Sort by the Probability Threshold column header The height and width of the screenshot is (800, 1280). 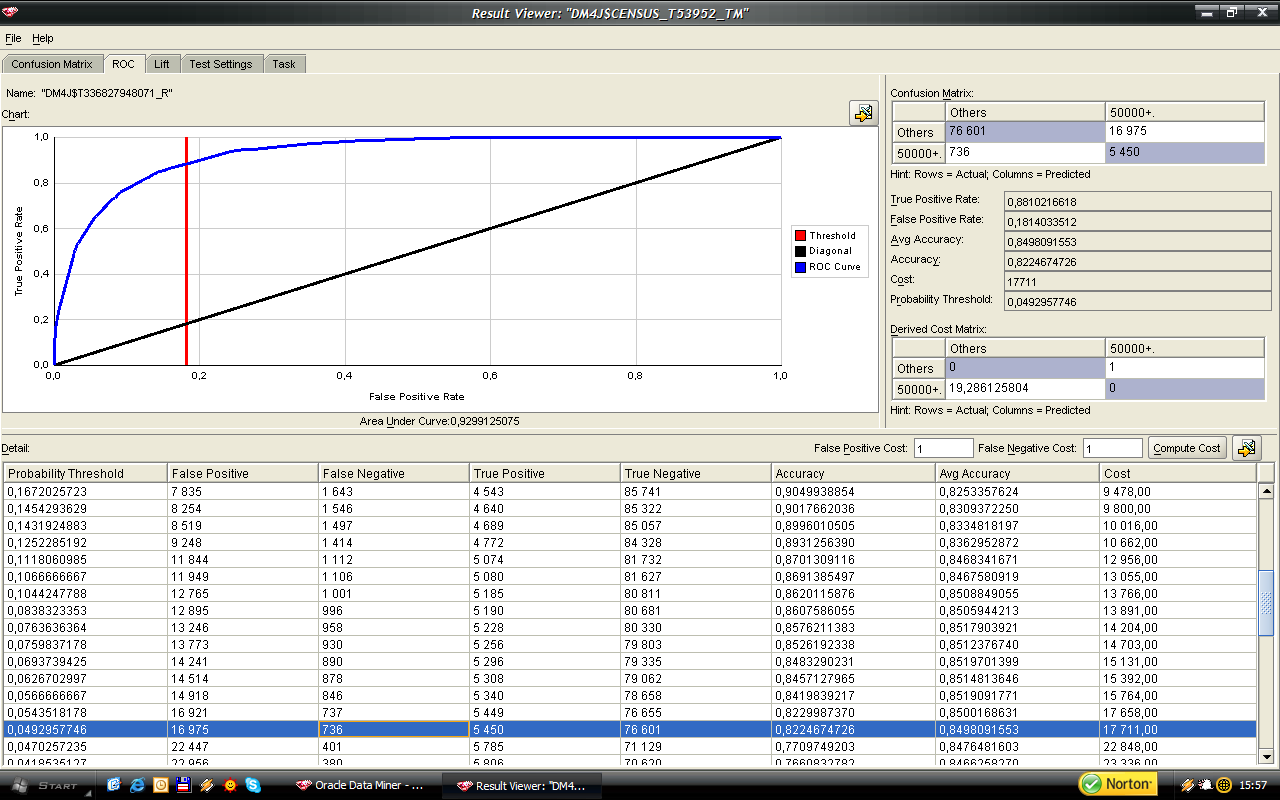click(x=86, y=473)
